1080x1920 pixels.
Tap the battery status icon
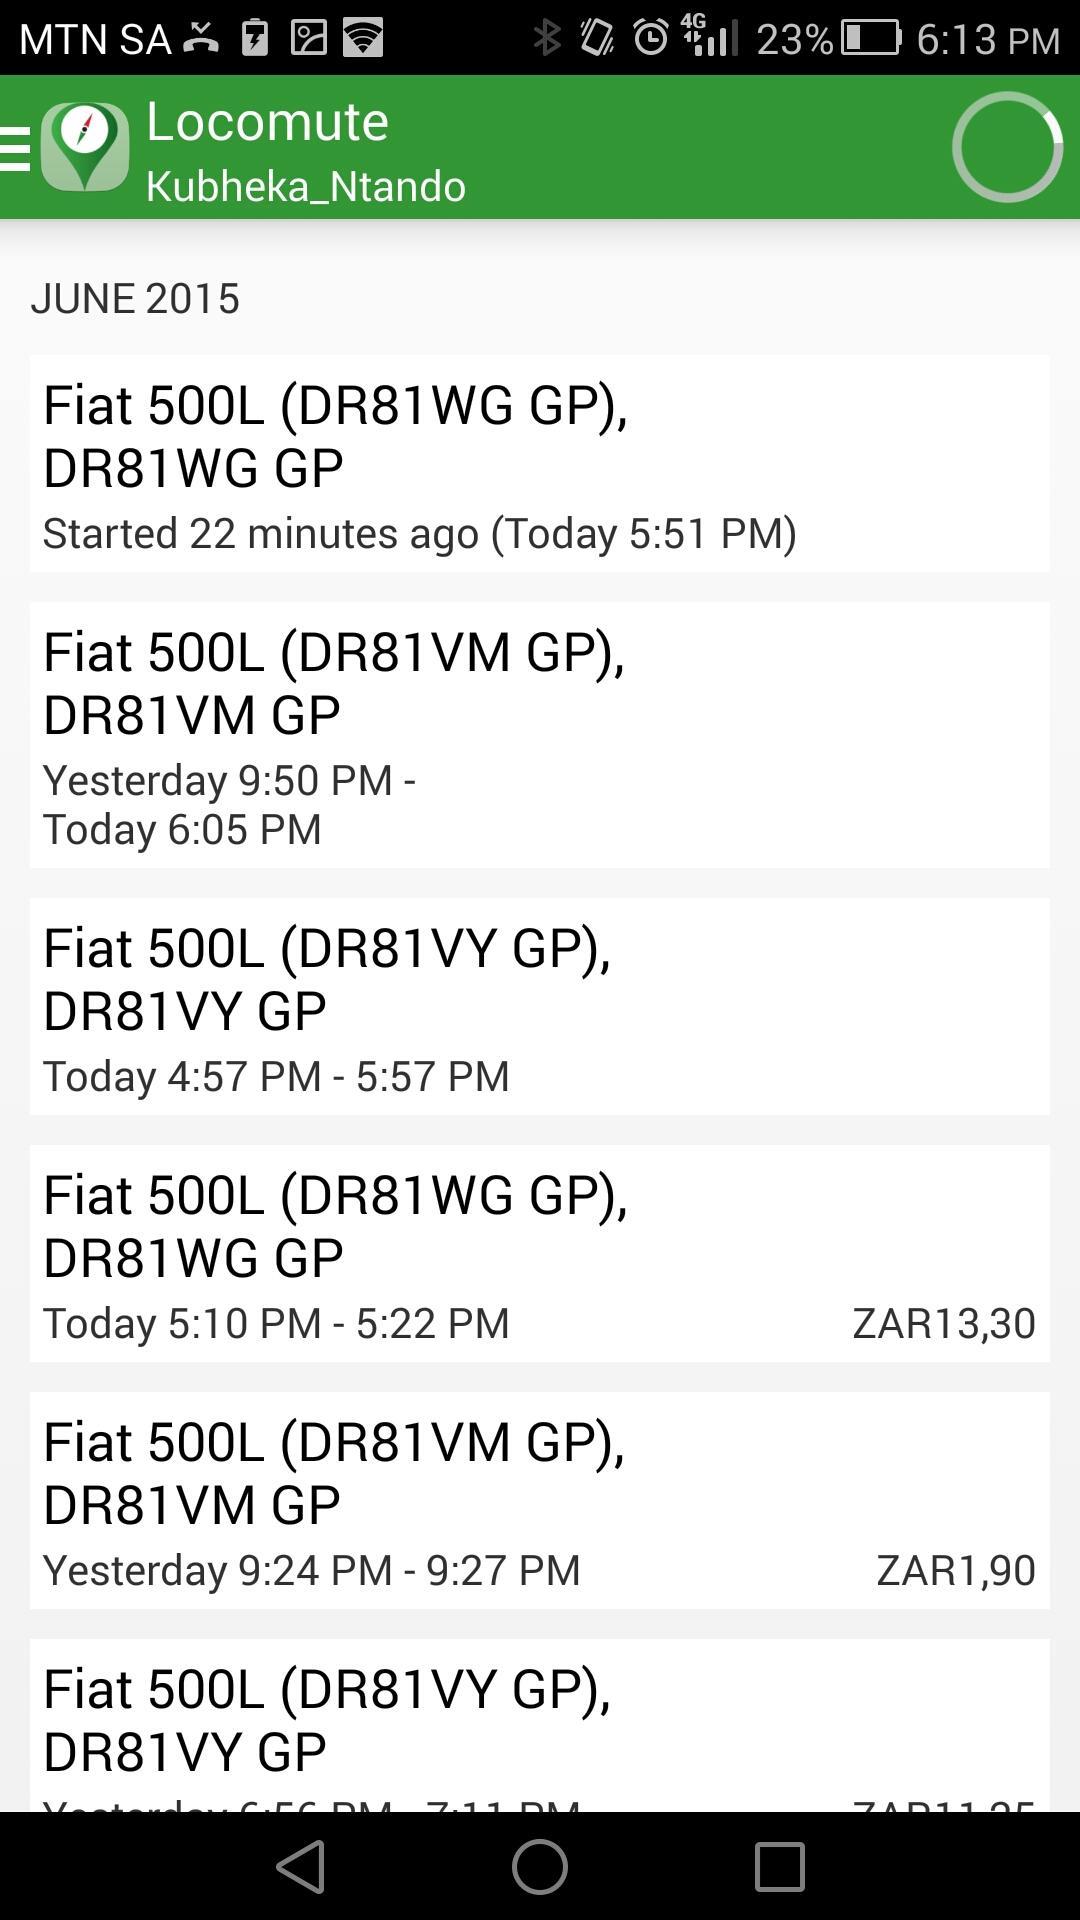coord(870,38)
